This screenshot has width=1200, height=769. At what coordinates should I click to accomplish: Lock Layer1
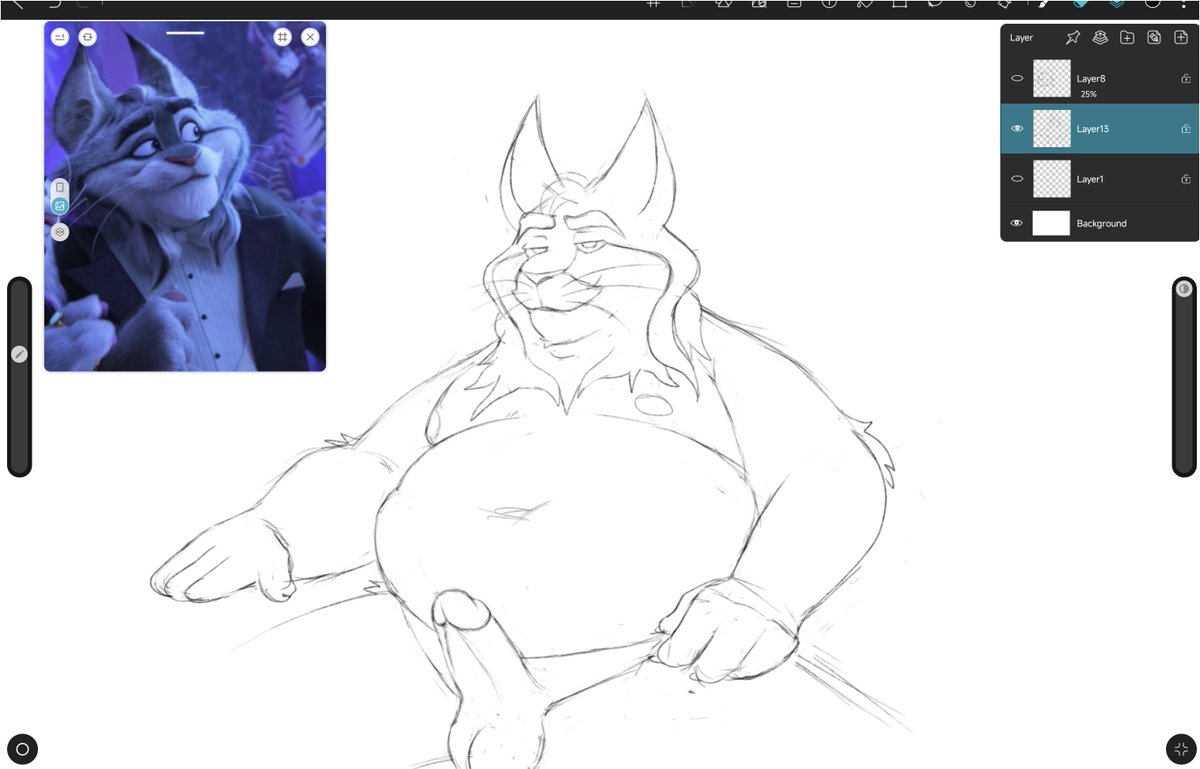point(1186,179)
